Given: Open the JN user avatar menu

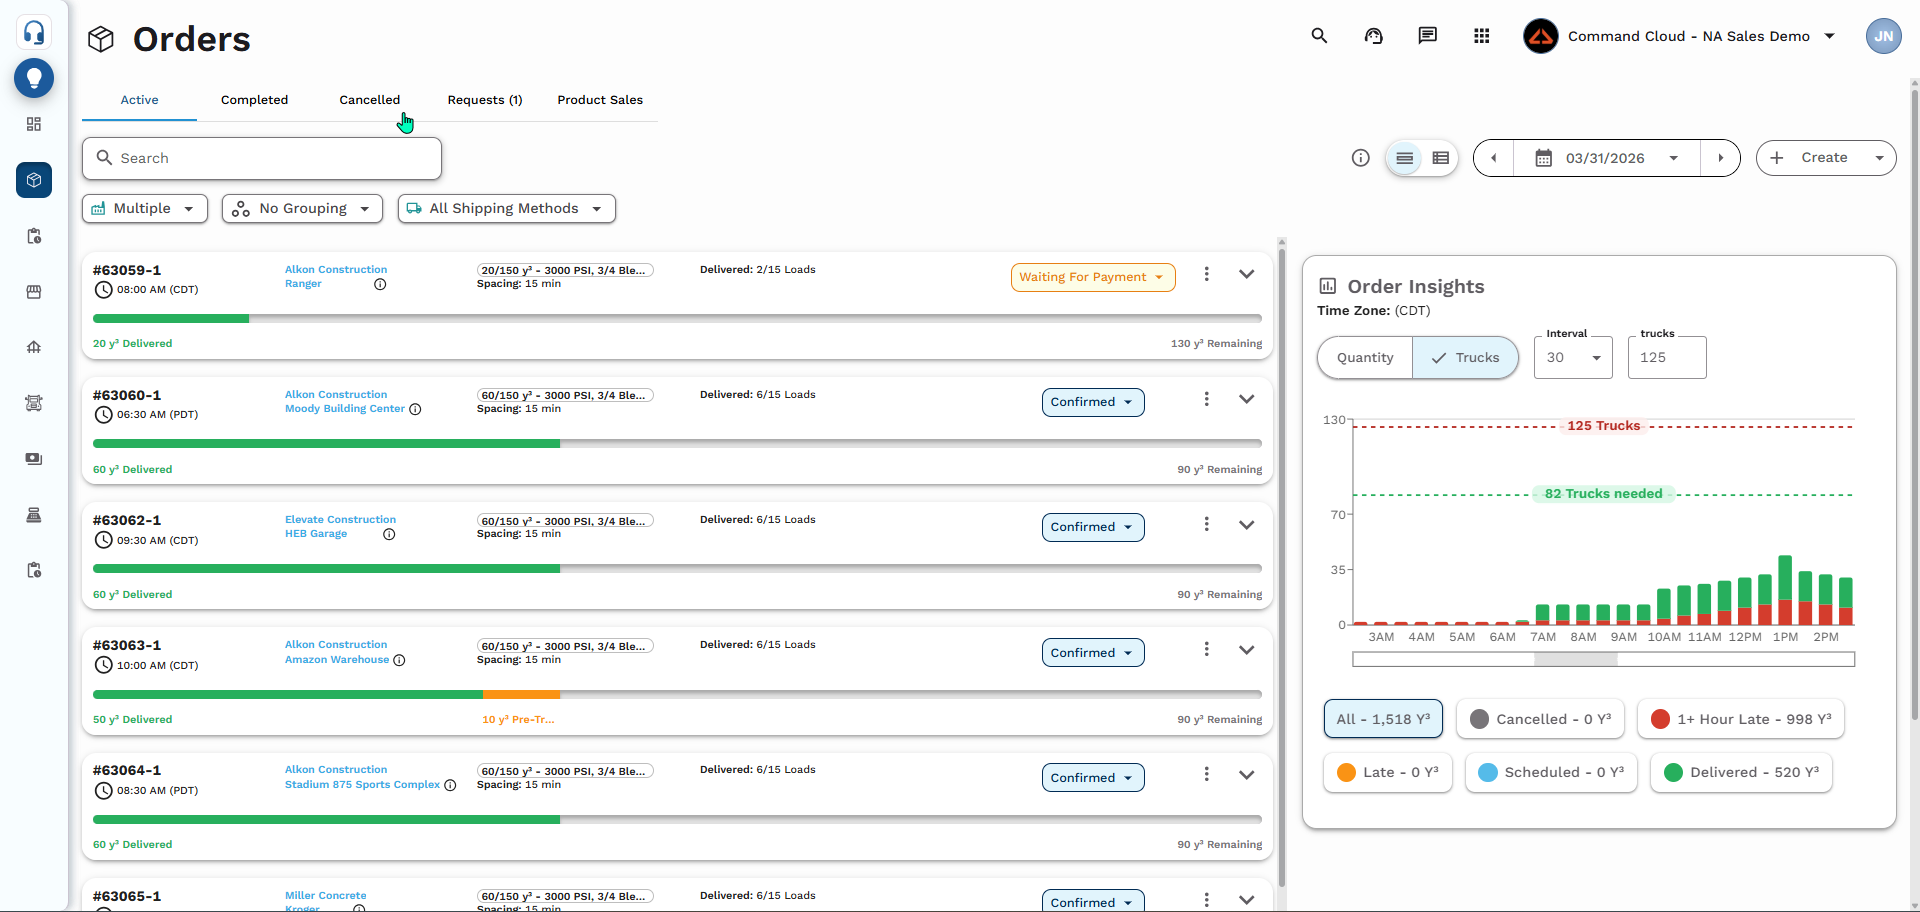Looking at the screenshot, I should [x=1884, y=36].
